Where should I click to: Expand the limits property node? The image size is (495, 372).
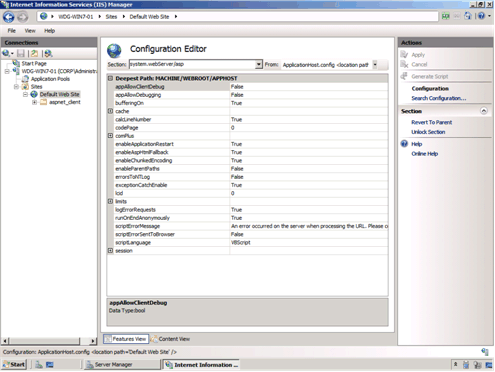110,201
